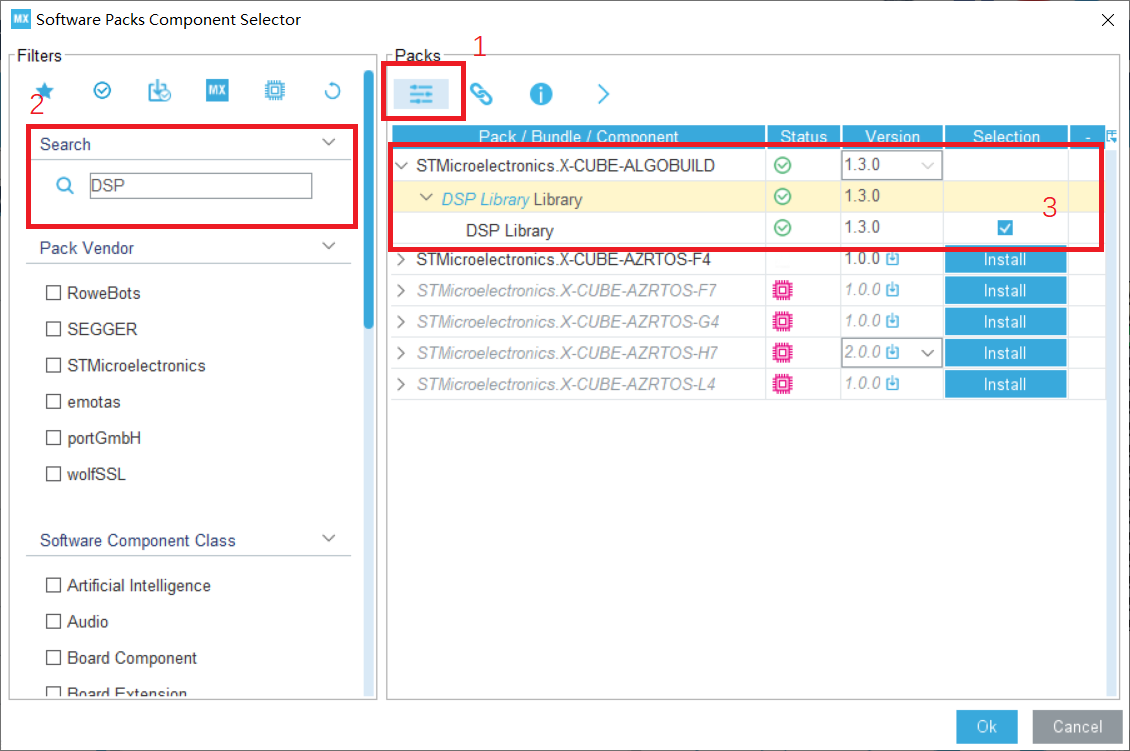Click the arrow icon in Packs toolbar
Viewport: 1130px width, 751px height.
(x=602, y=93)
